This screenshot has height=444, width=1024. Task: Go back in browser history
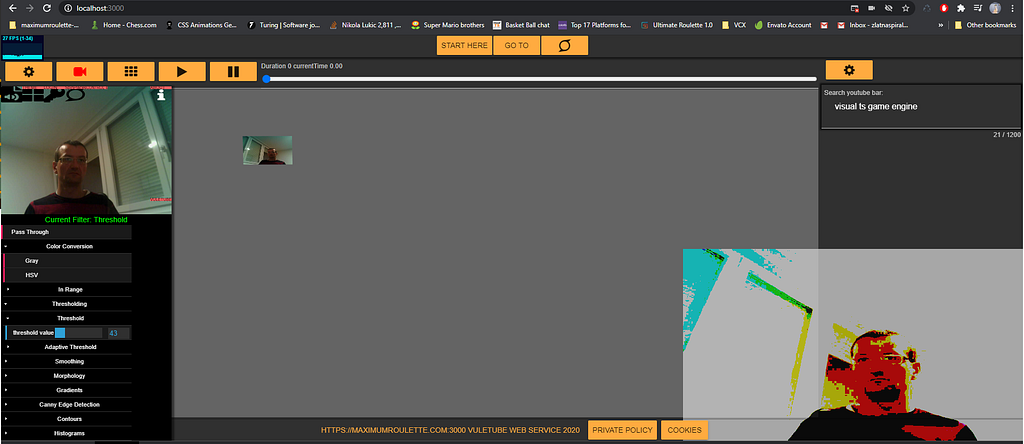click(x=12, y=8)
